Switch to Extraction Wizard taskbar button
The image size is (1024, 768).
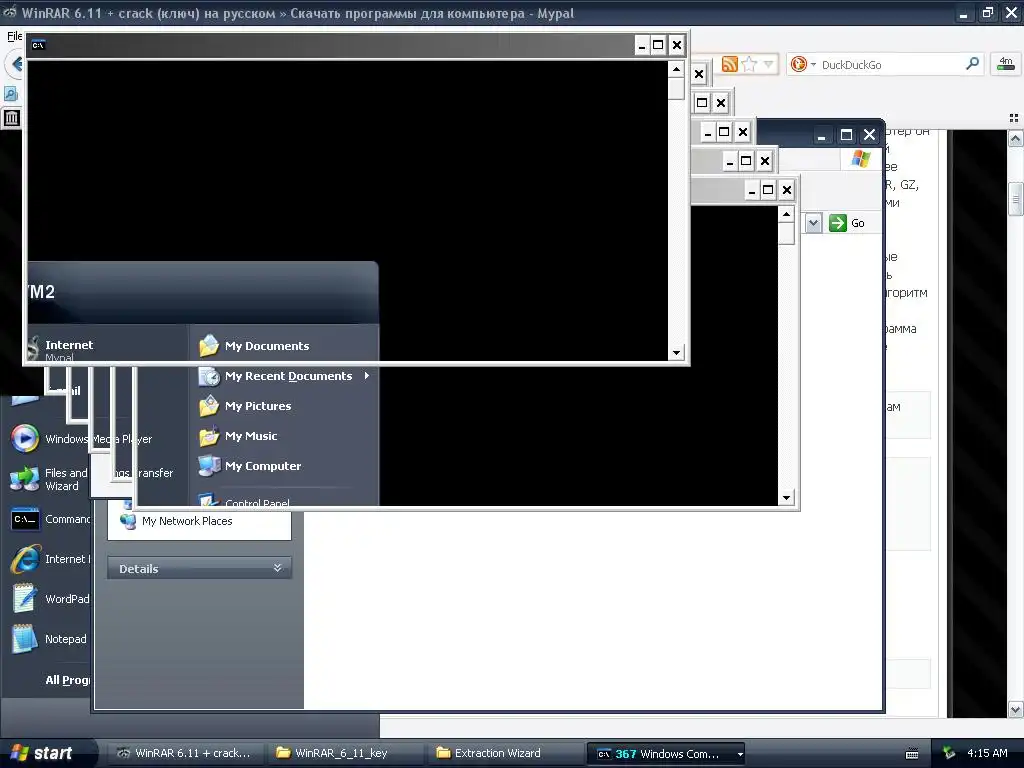pos(504,753)
